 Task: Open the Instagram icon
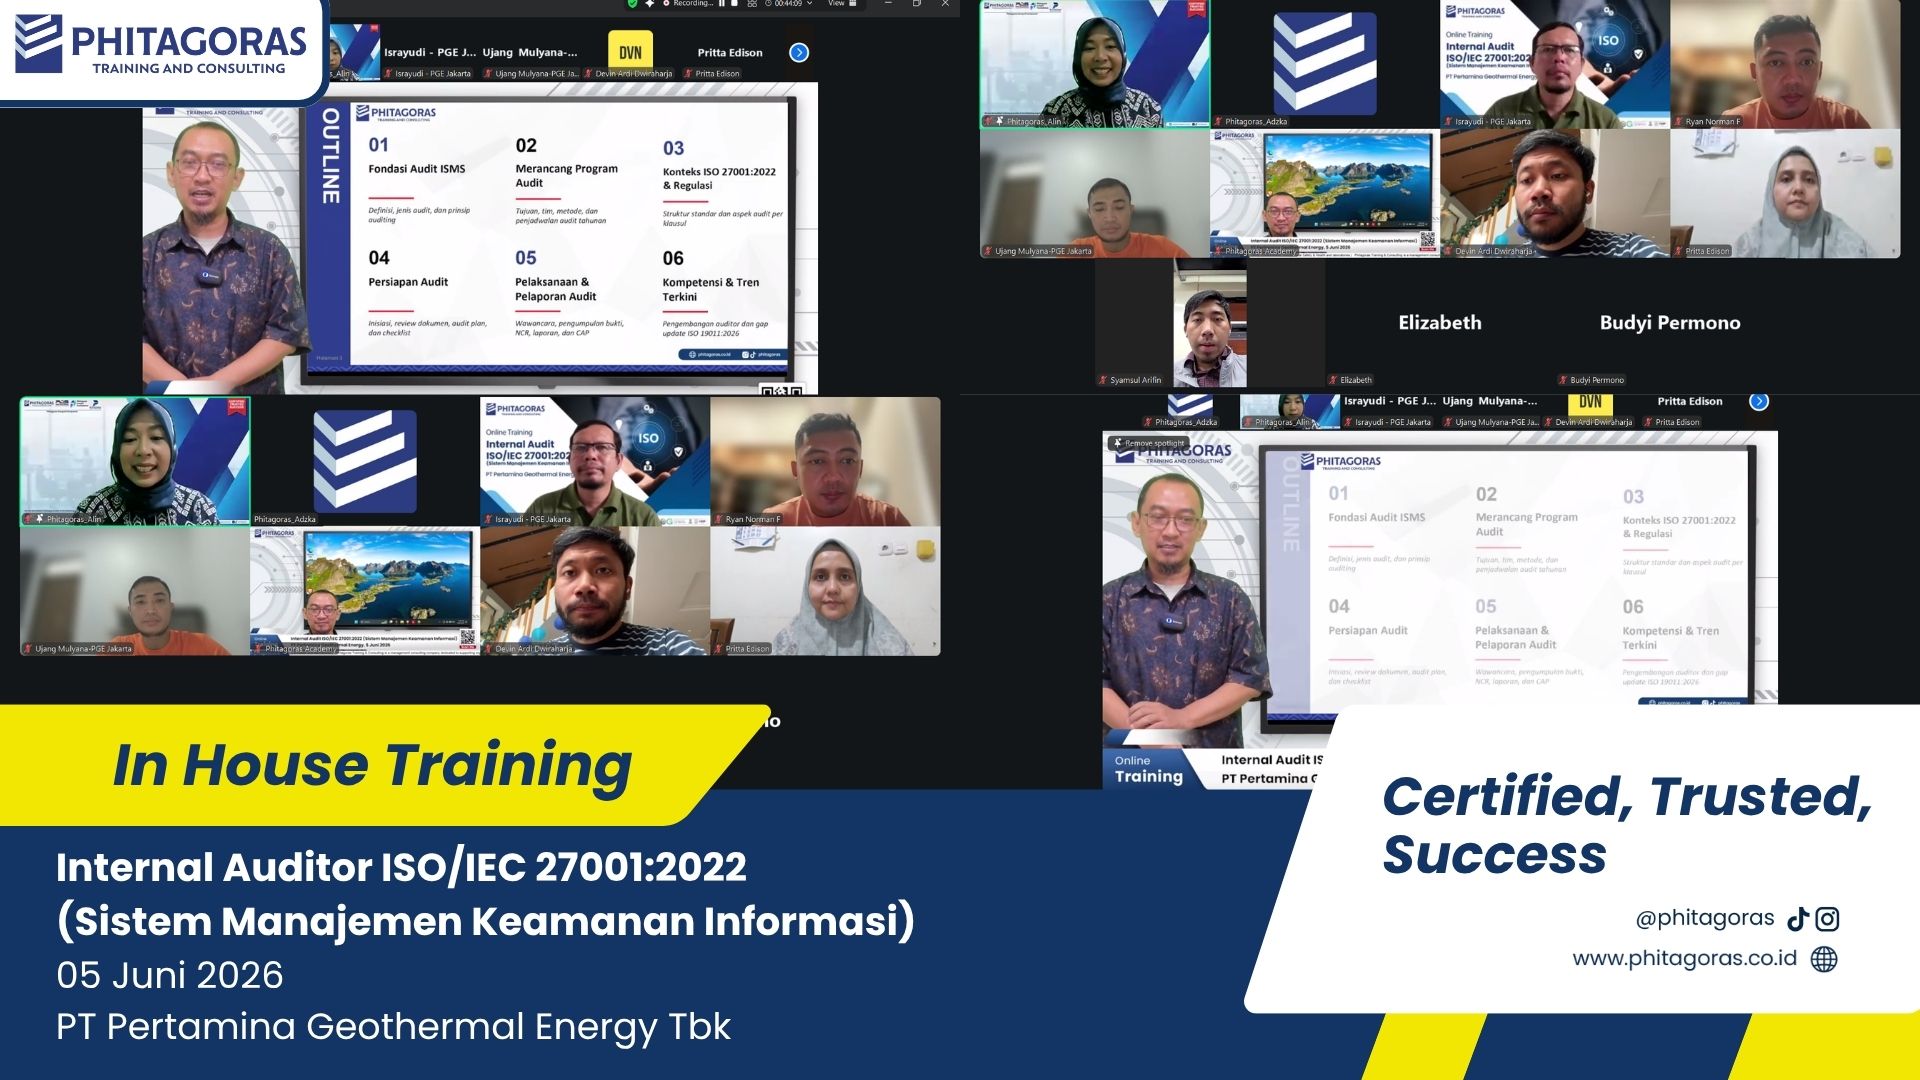point(1827,919)
